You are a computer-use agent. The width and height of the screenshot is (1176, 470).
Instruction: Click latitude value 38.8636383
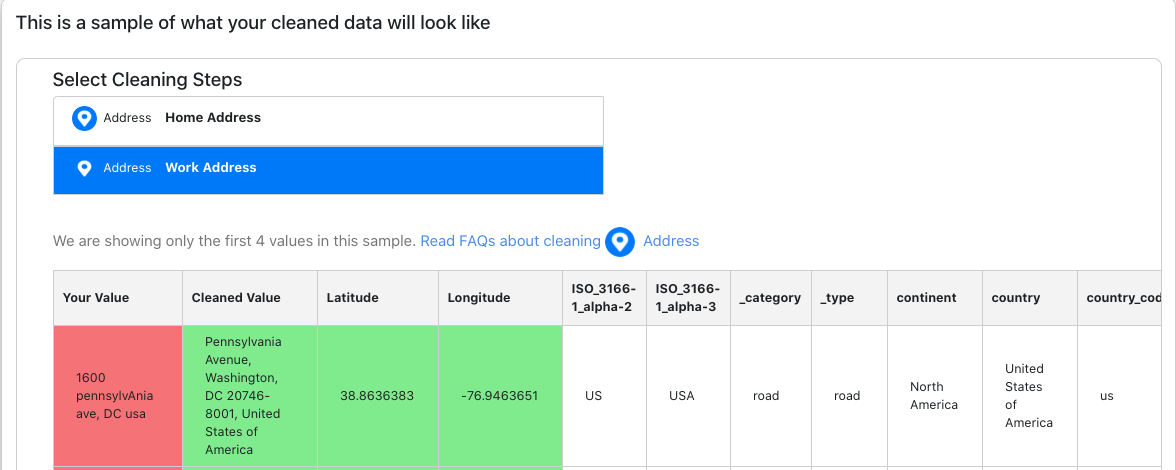[377, 396]
